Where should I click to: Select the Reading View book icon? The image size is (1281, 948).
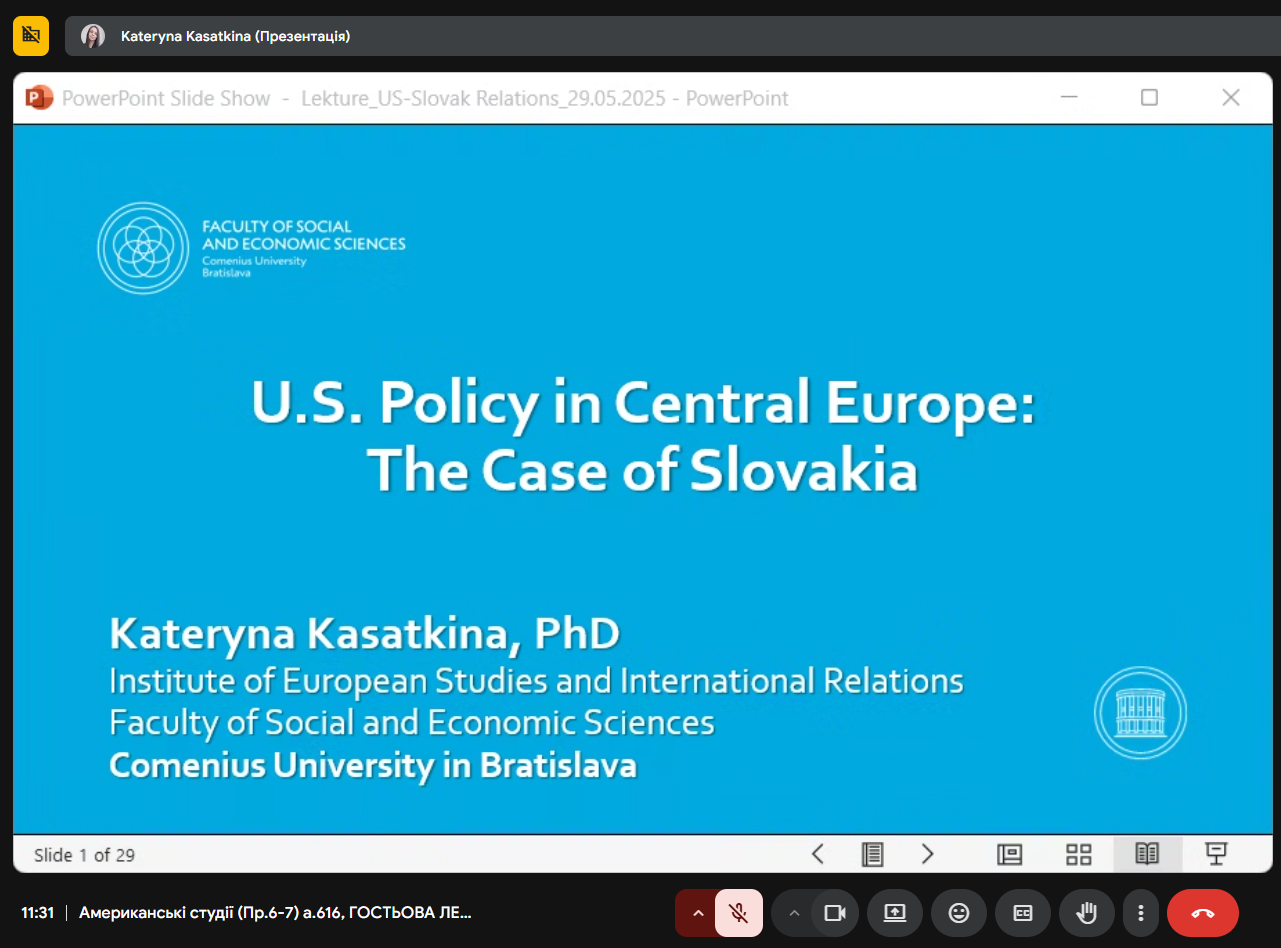click(1147, 854)
